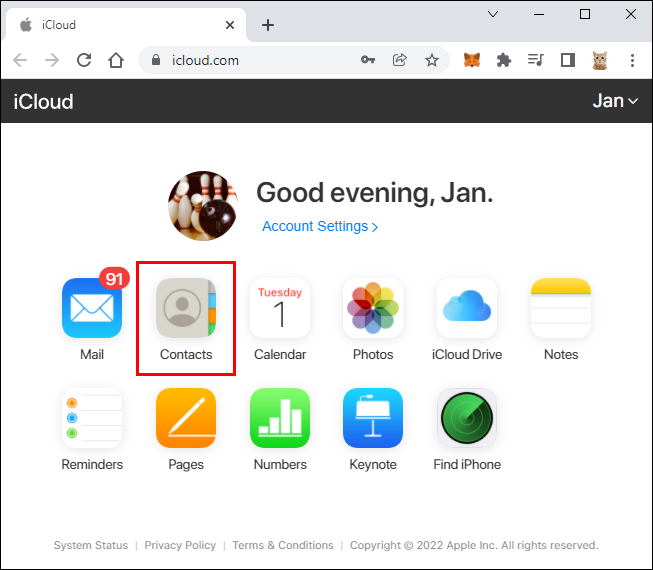Launch the Notes app icon

coord(561,308)
